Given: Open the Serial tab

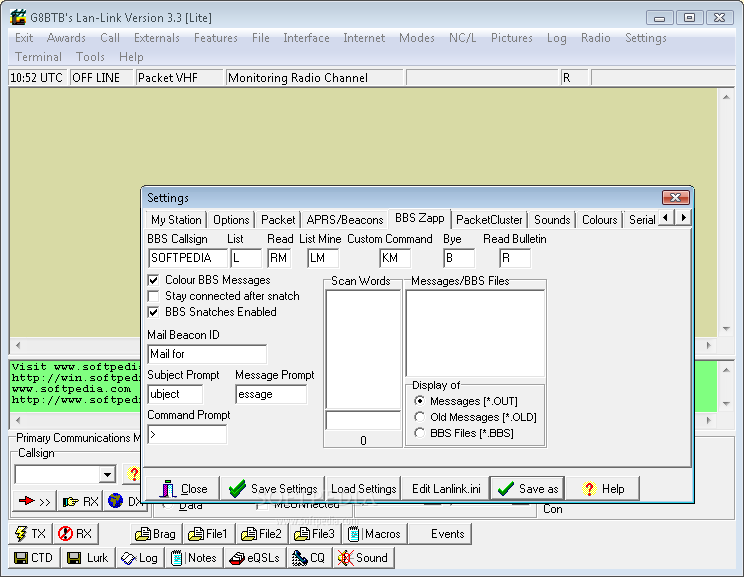Looking at the screenshot, I should tap(642, 220).
